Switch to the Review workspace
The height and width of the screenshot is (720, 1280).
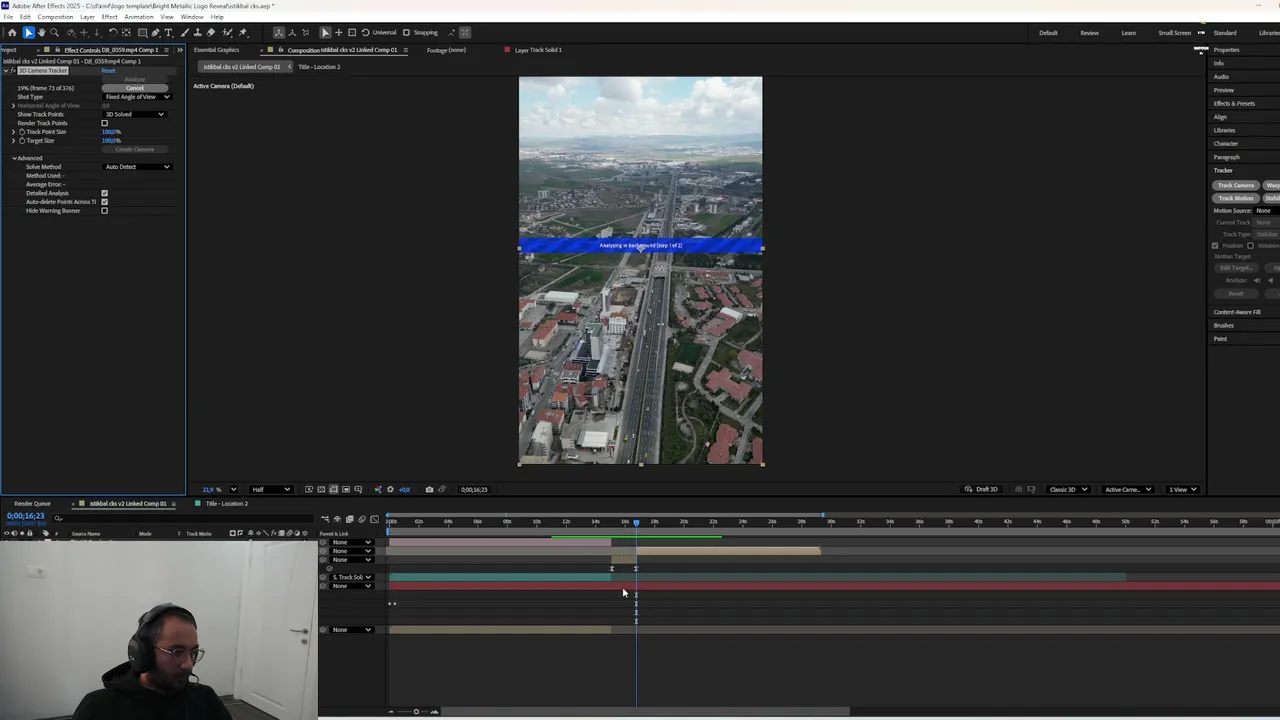point(1089,33)
